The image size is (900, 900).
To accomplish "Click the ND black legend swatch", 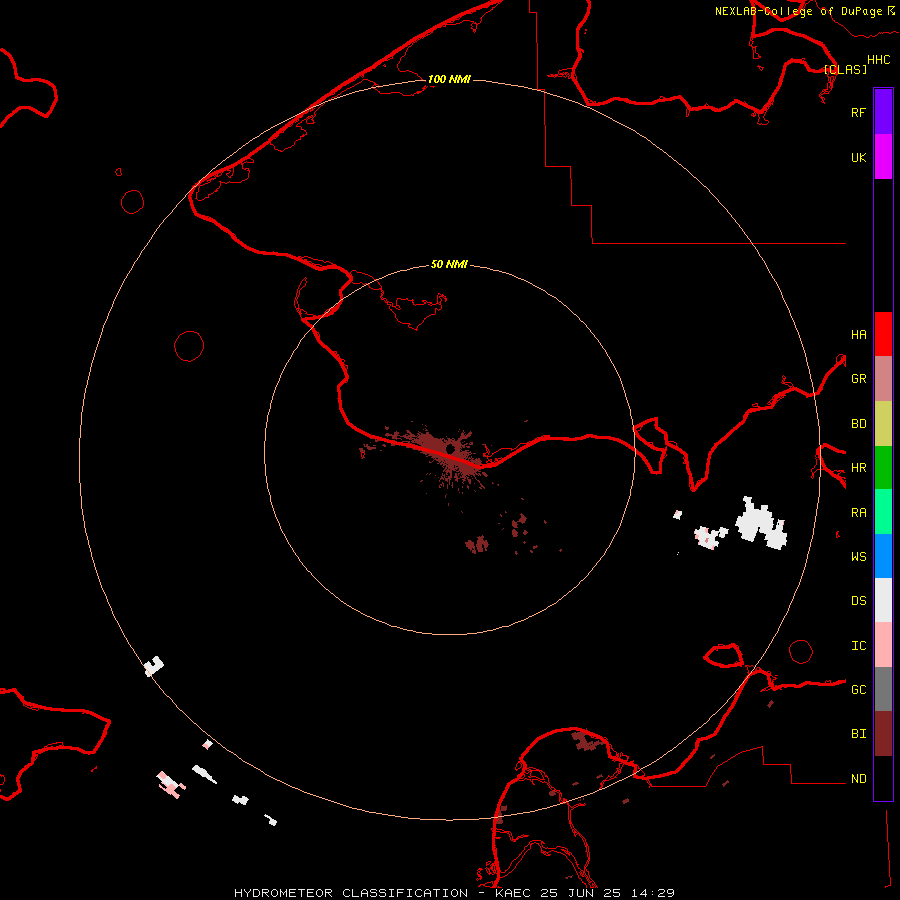I will (883, 778).
